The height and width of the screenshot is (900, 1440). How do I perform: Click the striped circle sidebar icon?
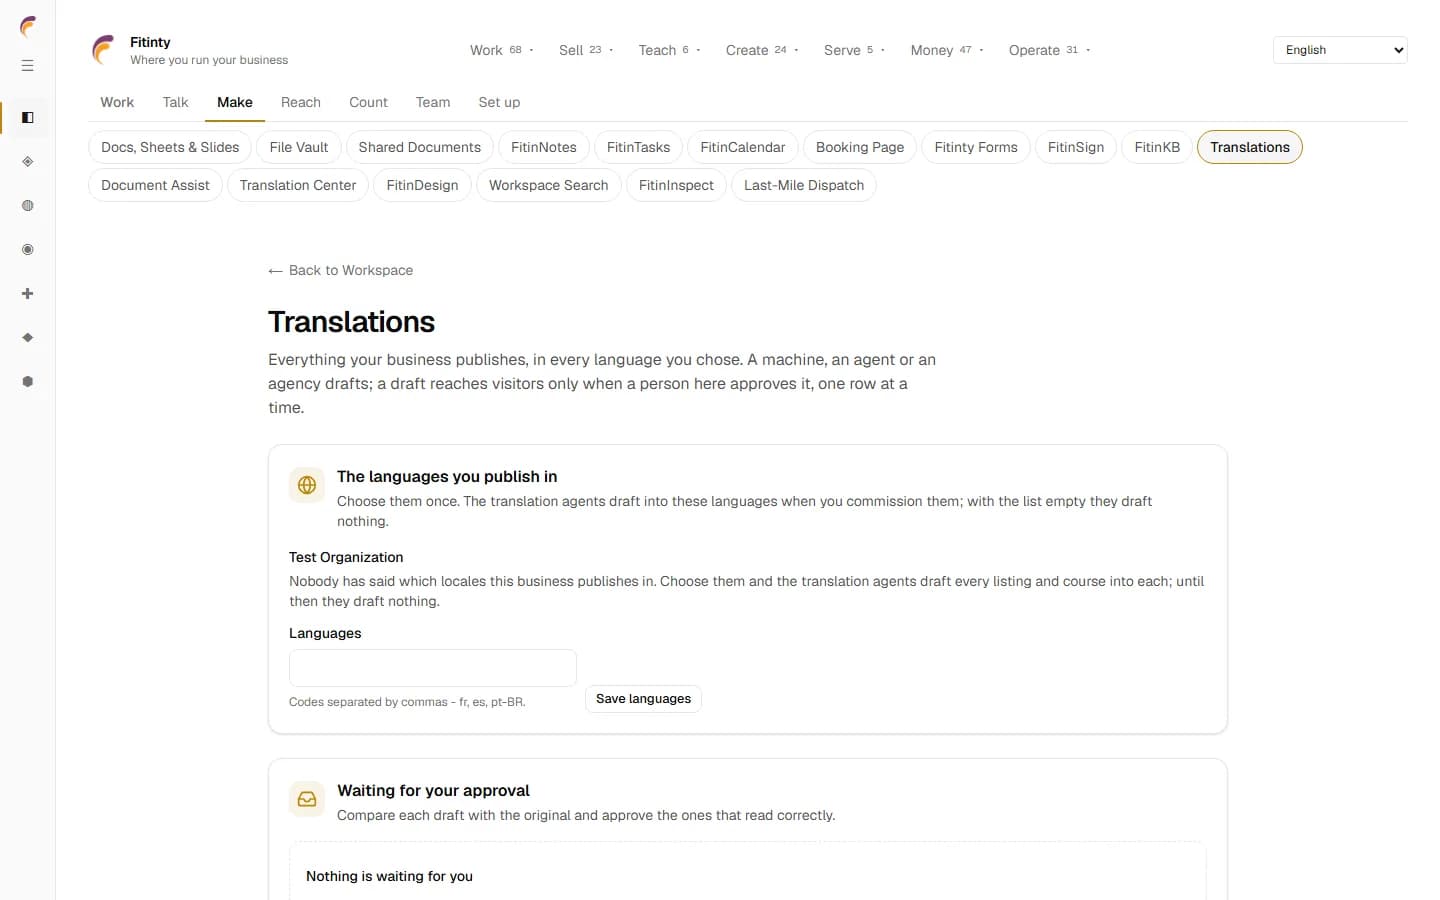28,206
